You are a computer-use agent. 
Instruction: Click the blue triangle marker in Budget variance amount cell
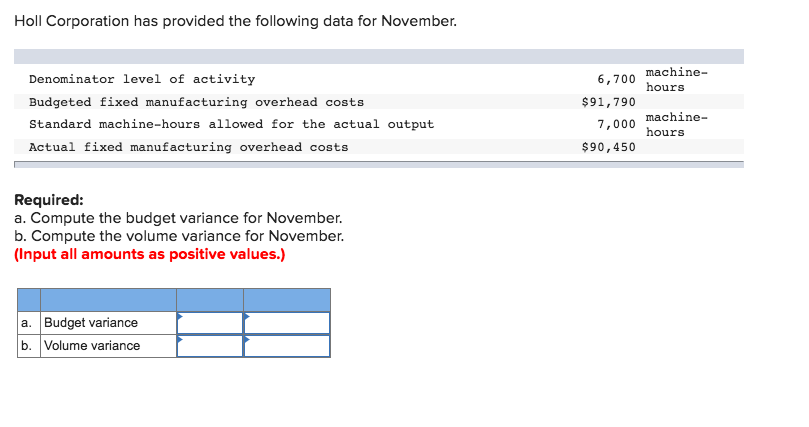180,316
